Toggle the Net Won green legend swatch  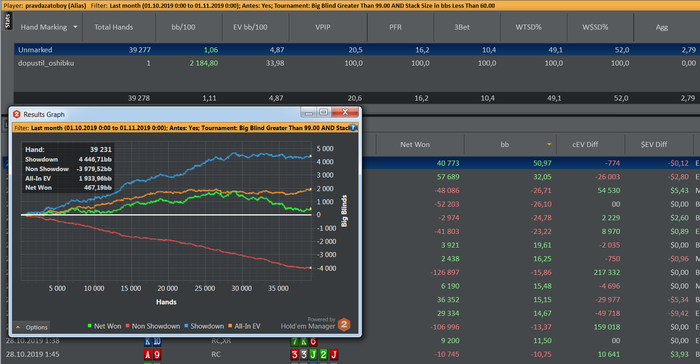tap(90, 326)
